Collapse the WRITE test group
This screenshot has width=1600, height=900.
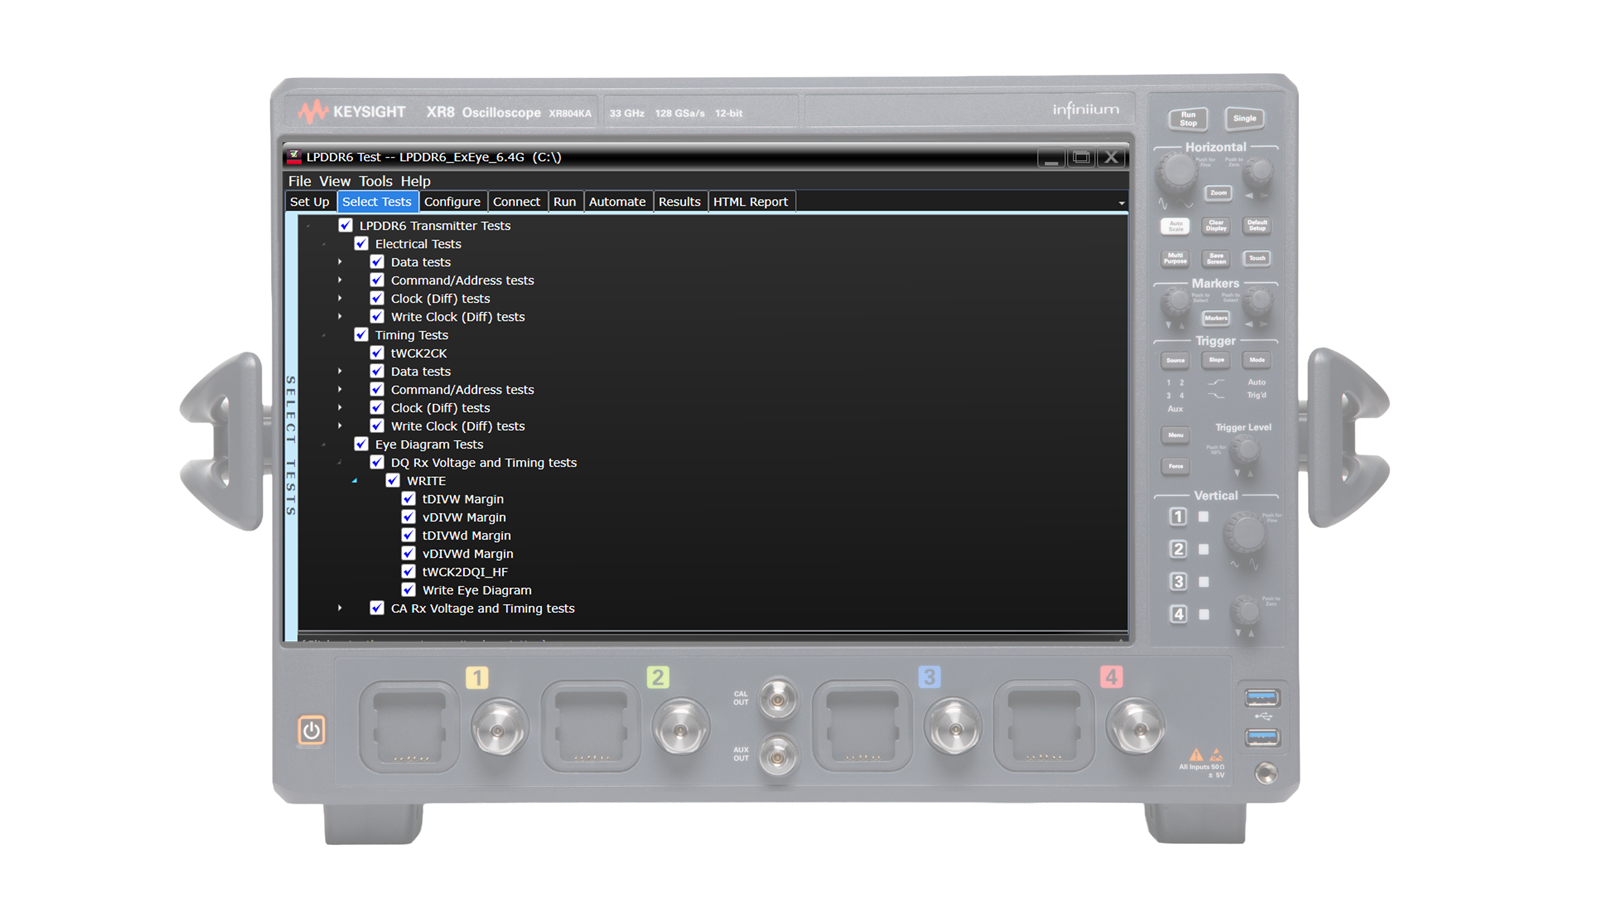(354, 480)
